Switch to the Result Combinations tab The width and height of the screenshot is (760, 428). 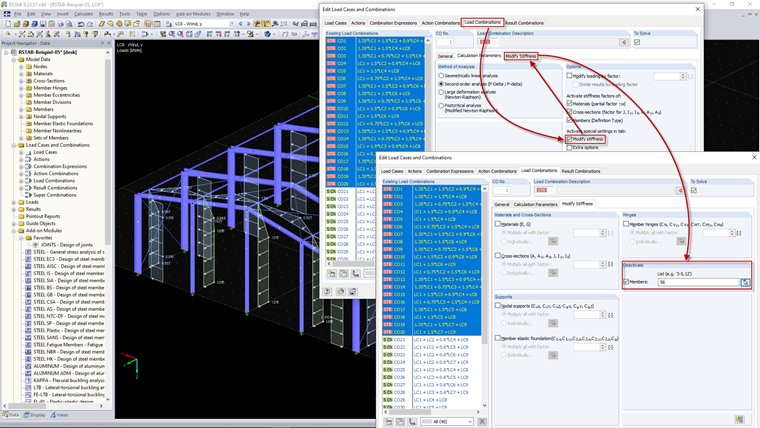581,171
